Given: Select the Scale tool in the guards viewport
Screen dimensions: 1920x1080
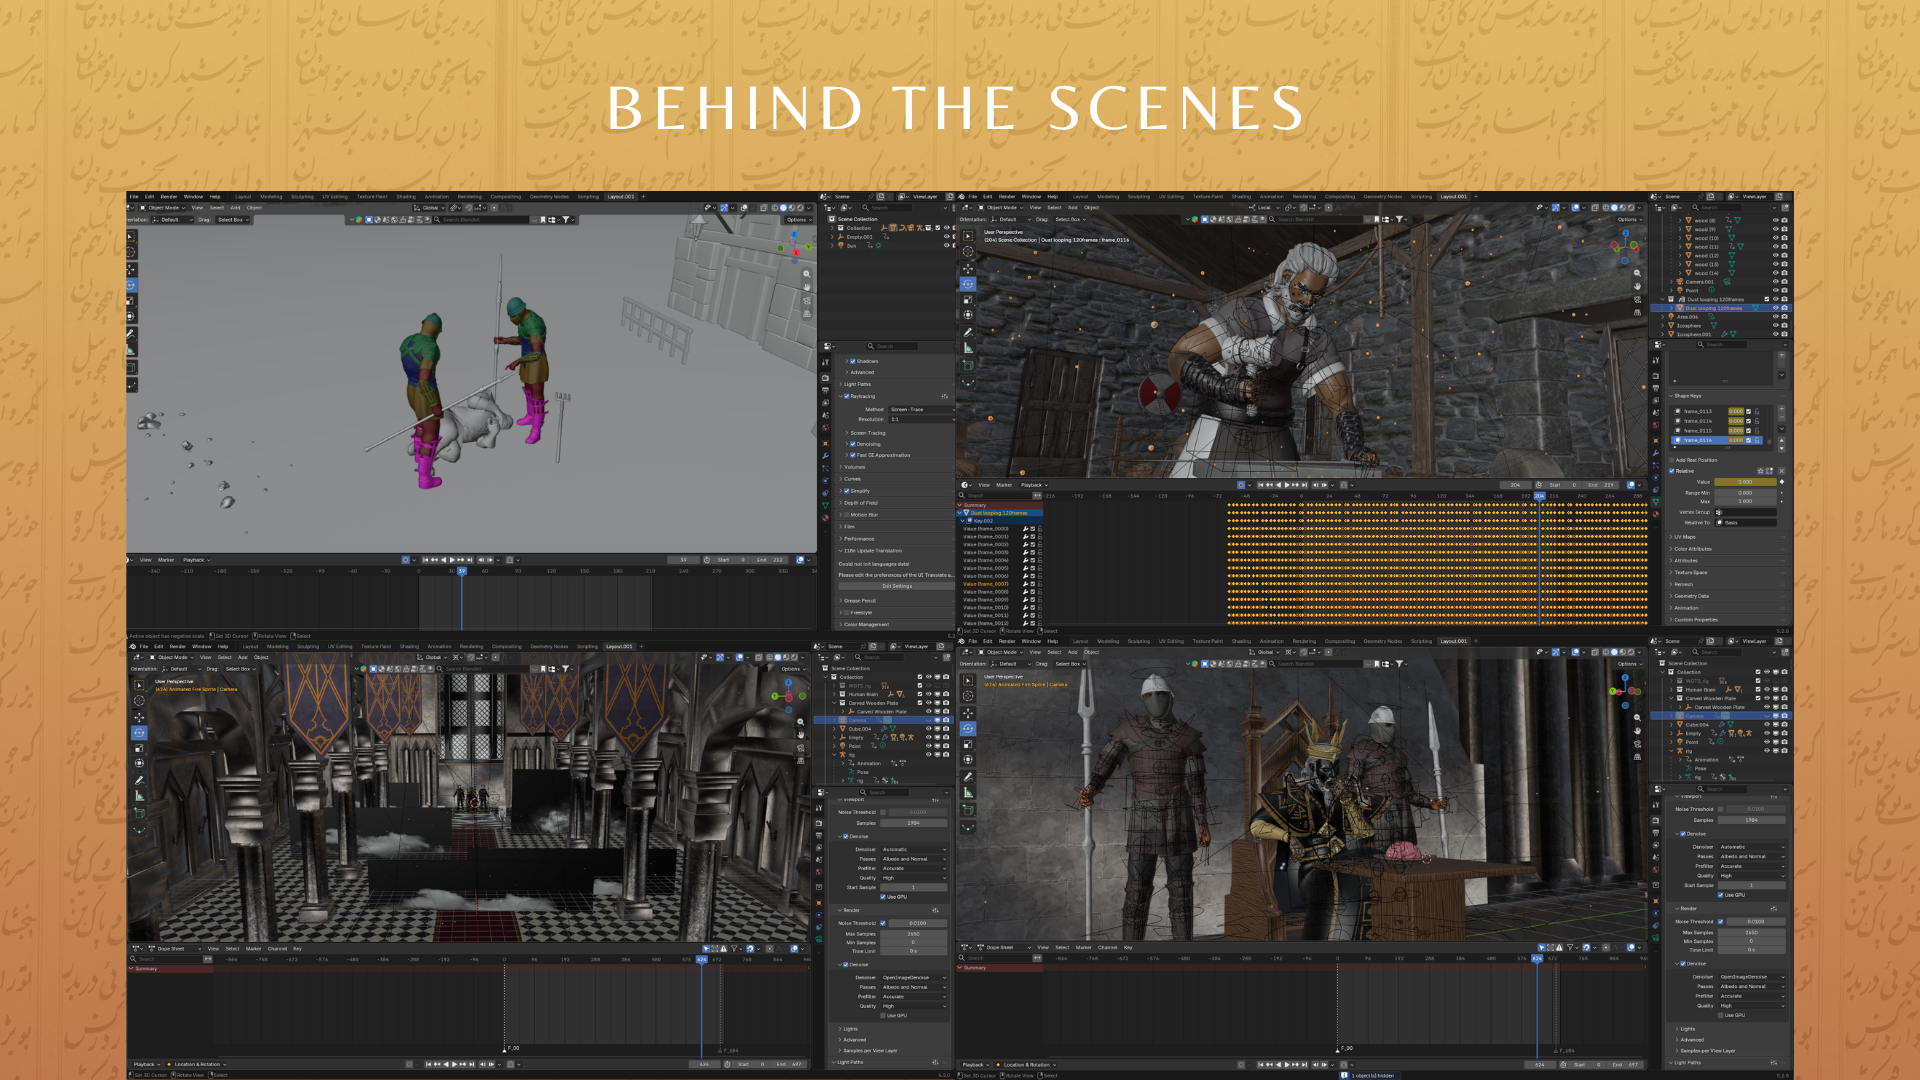Looking at the screenshot, I should tap(131, 300).
